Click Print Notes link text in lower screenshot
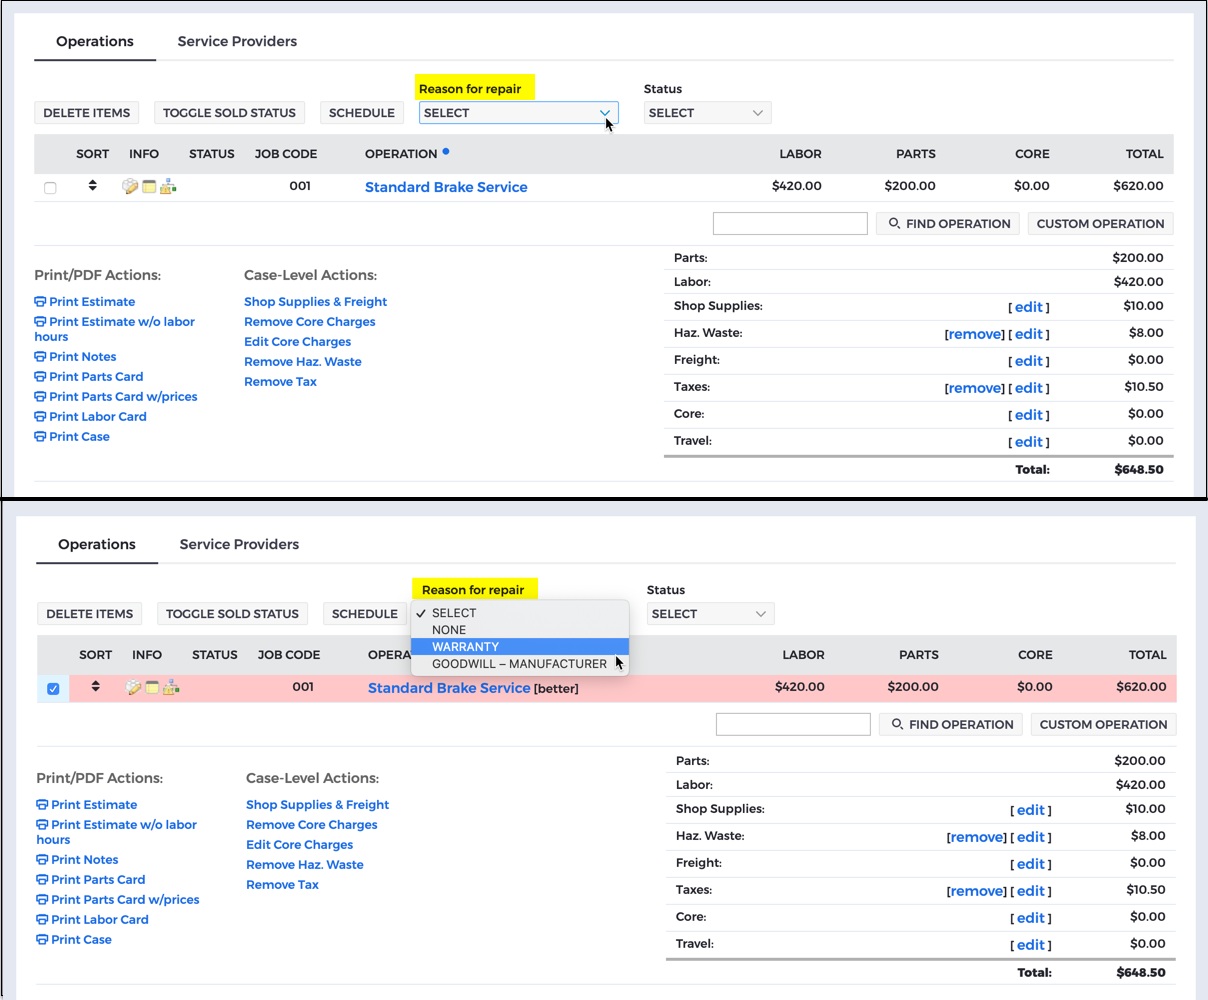Screen dimensions: 1208x1000 (x=85, y=860)
